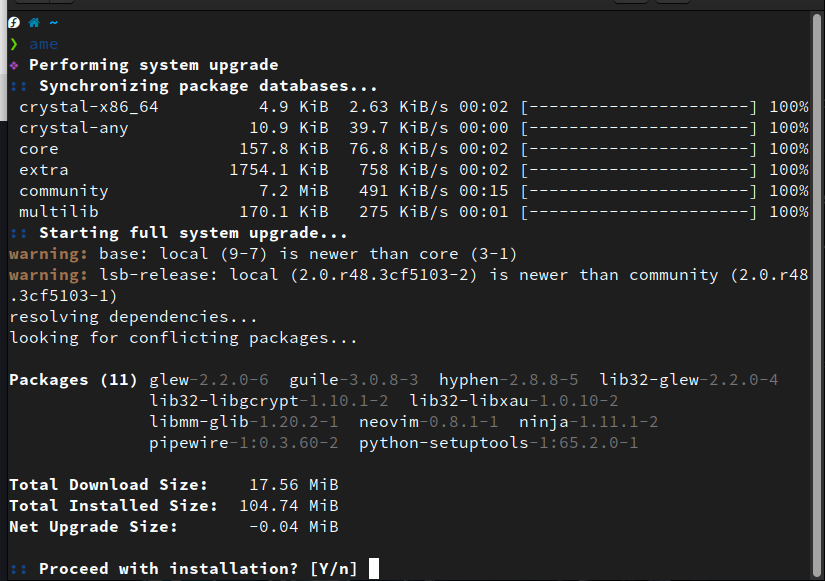The image size is (825, 581).
Task: Click the green prompt arrow
Action: pyautogui.click(x=14, y=44)
